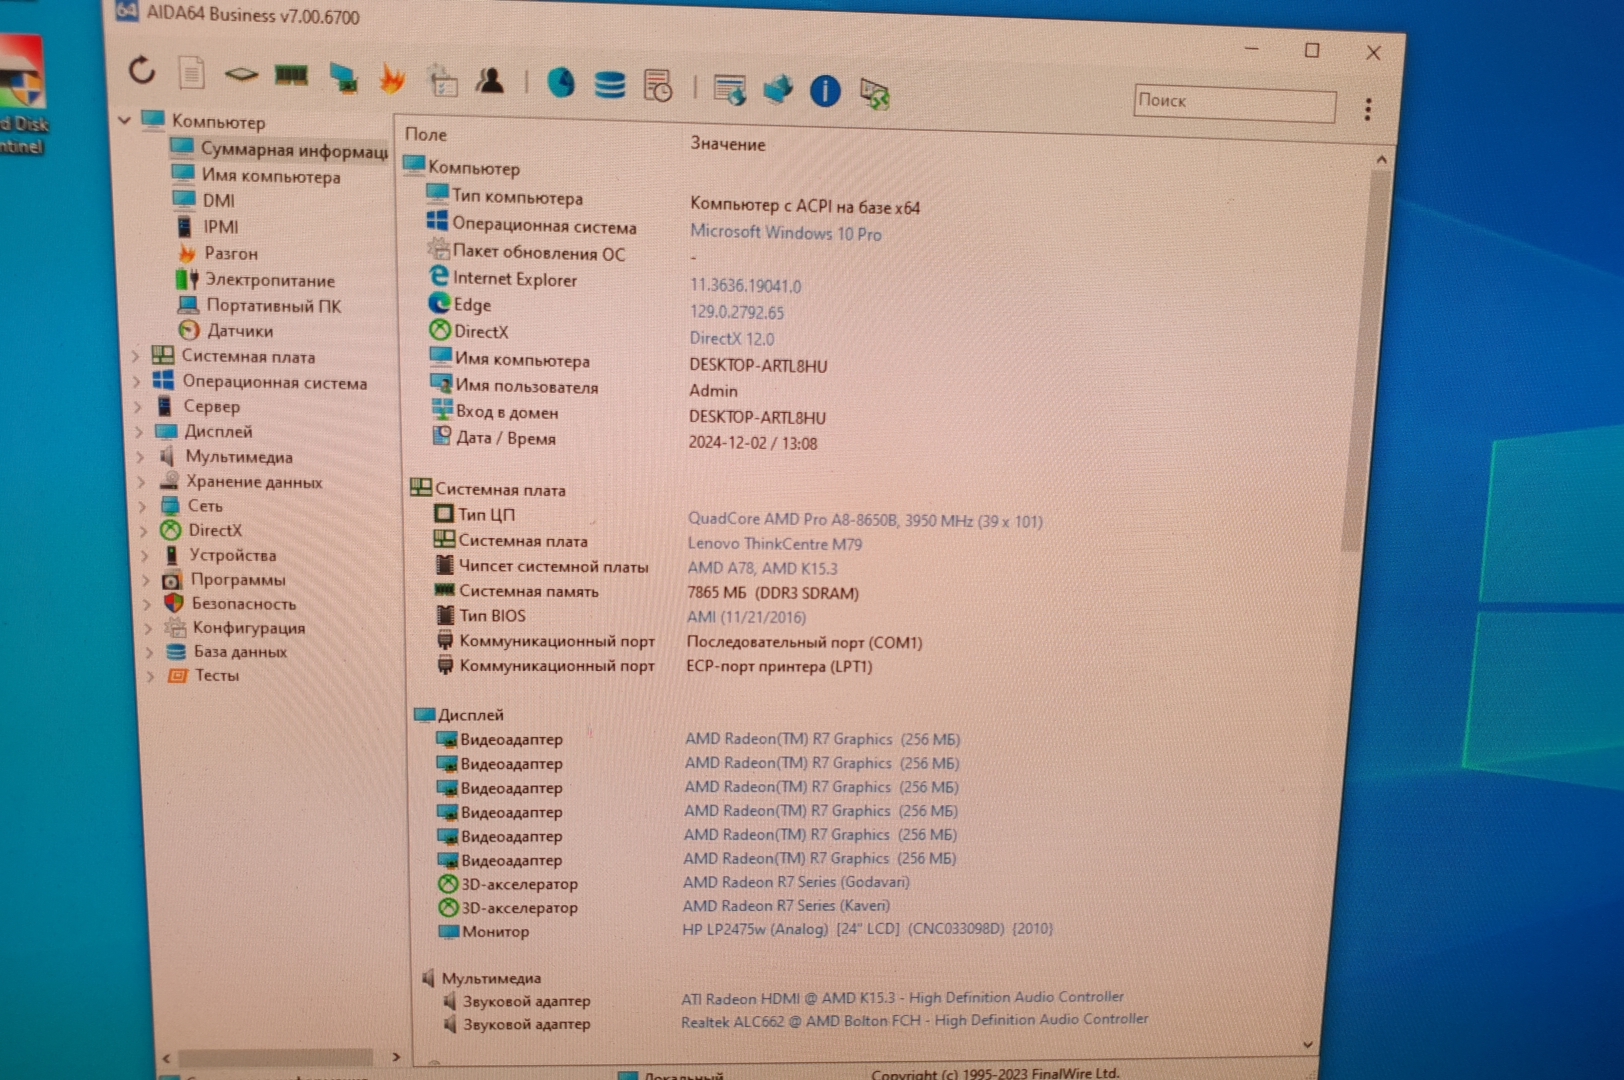Select Разгон in the sidebar tree
The width and height of the screenshot is (1624, 1080).
[x=231, y=254]
